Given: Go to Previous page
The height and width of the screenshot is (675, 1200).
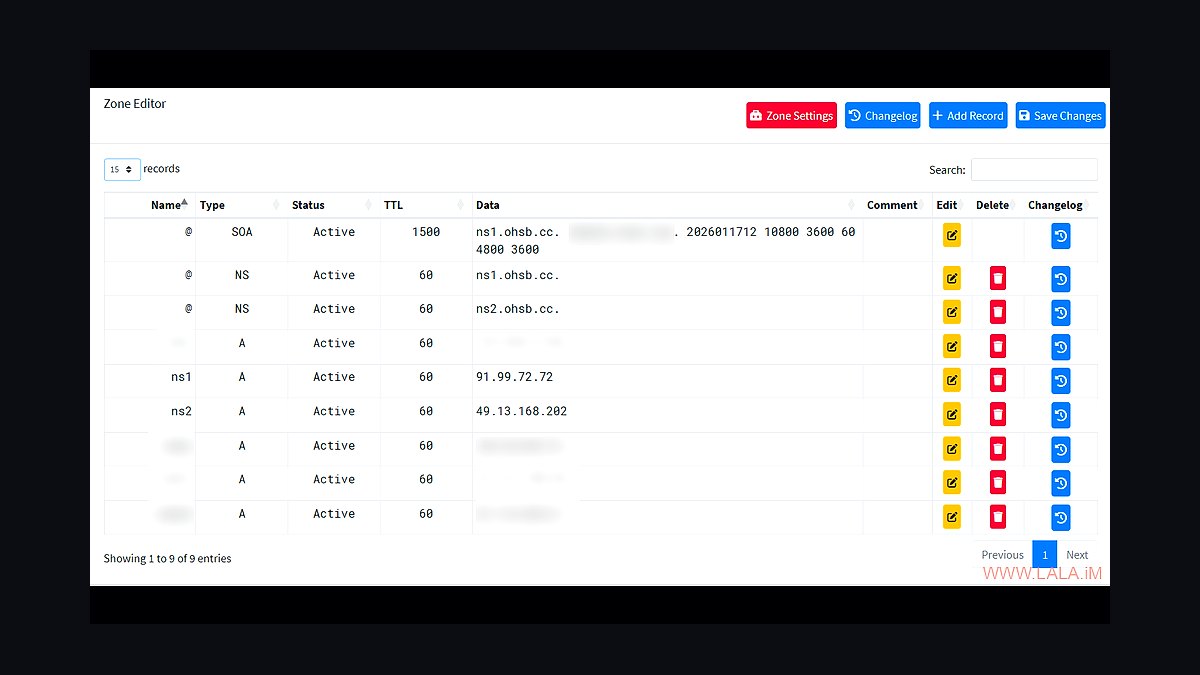Looking at the screenshot, I should pos(1002,555).
